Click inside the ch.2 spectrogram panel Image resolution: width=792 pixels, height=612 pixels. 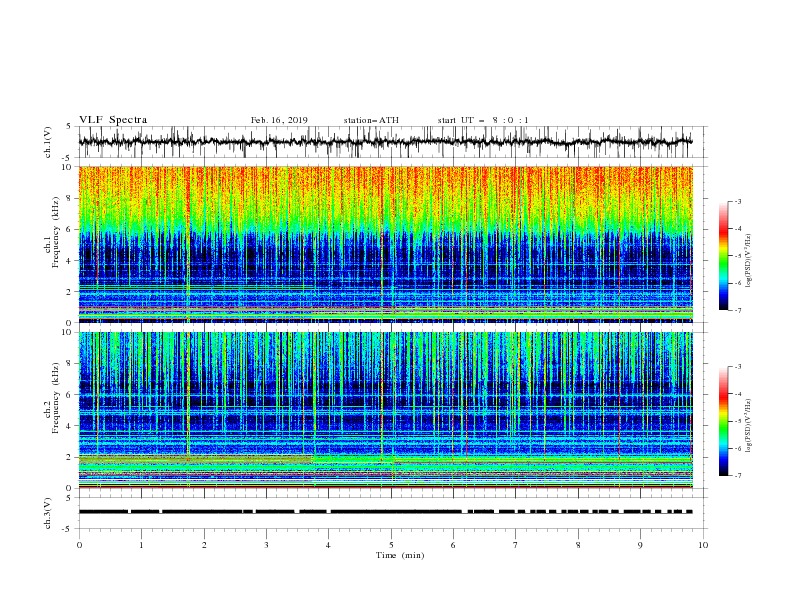pos(385,410)
